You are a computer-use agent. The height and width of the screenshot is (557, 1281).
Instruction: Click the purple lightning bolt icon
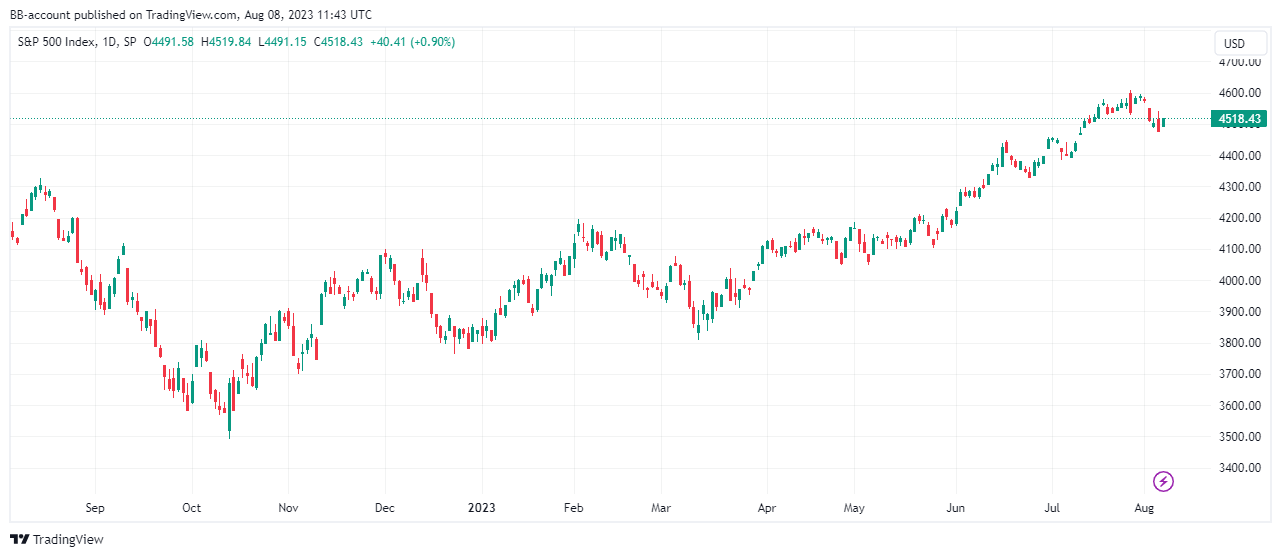[x=1163, y=482]
